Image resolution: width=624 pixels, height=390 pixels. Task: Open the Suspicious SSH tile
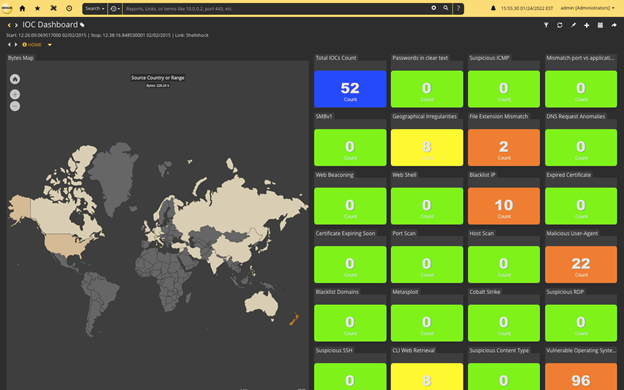(350, 376)
